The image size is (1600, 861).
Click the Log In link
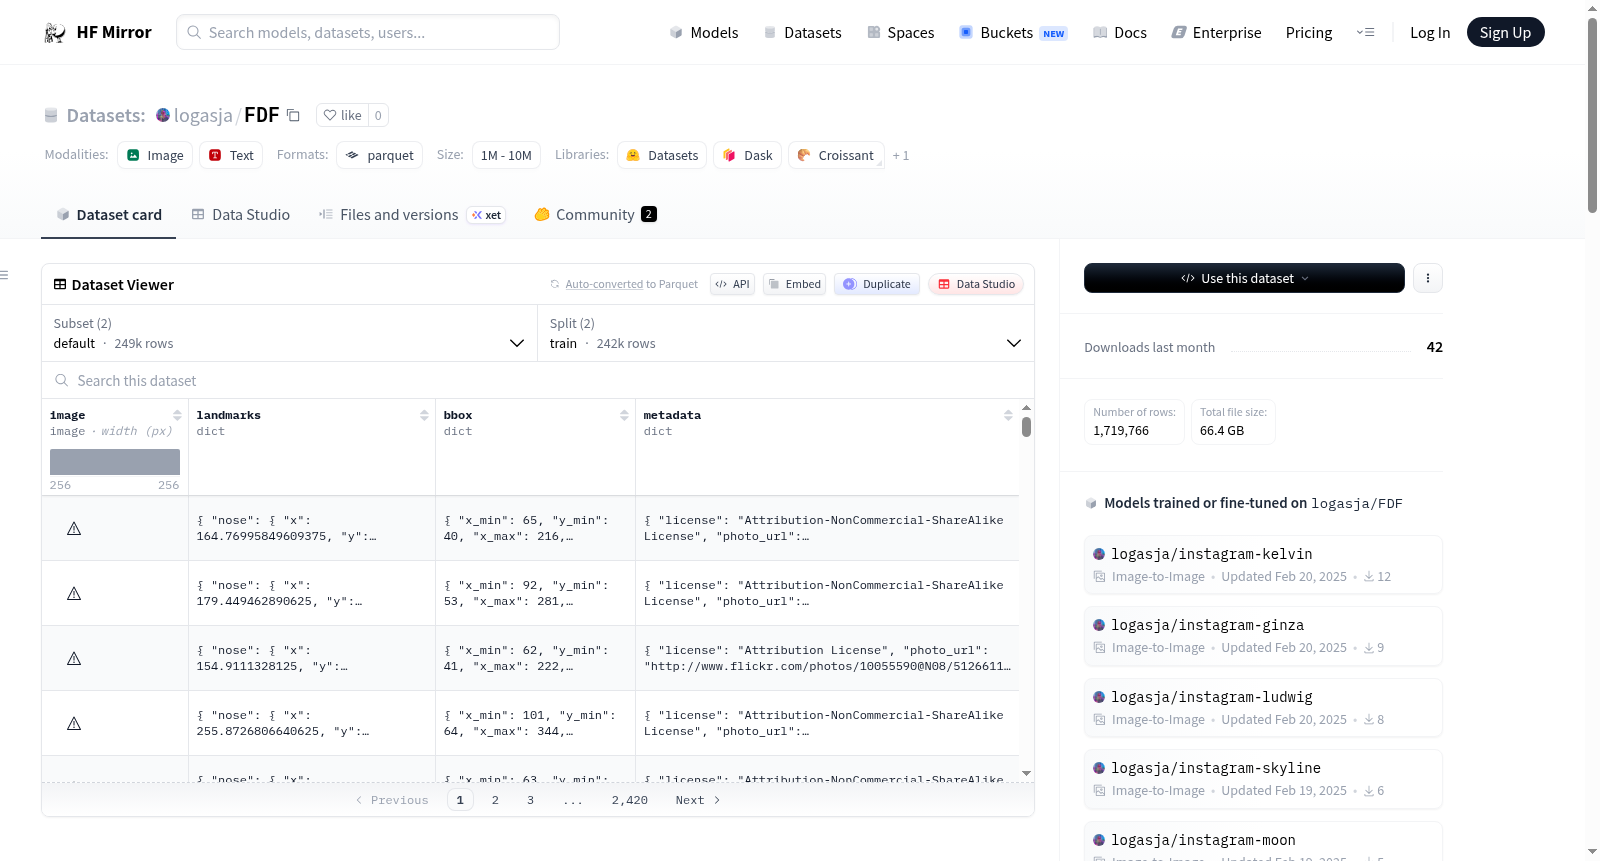click(1430, 33)
